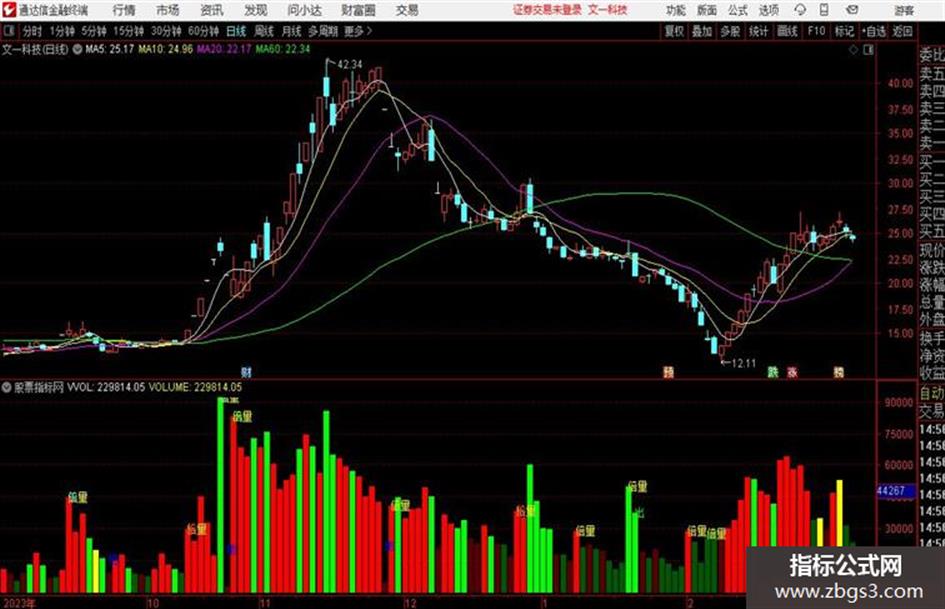Click the 文一科技 stock name in title bar
945x609 pixels.
click(x=608, y=10)
